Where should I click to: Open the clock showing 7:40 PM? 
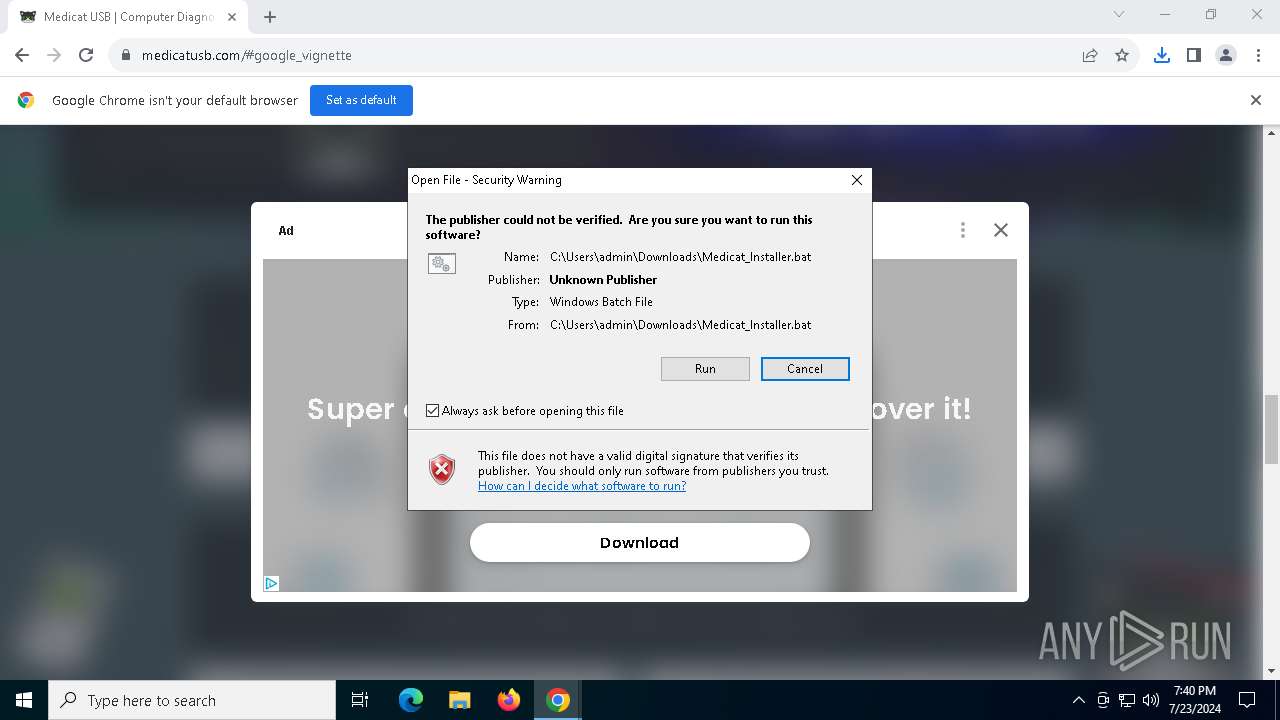tap(1194, 700)
